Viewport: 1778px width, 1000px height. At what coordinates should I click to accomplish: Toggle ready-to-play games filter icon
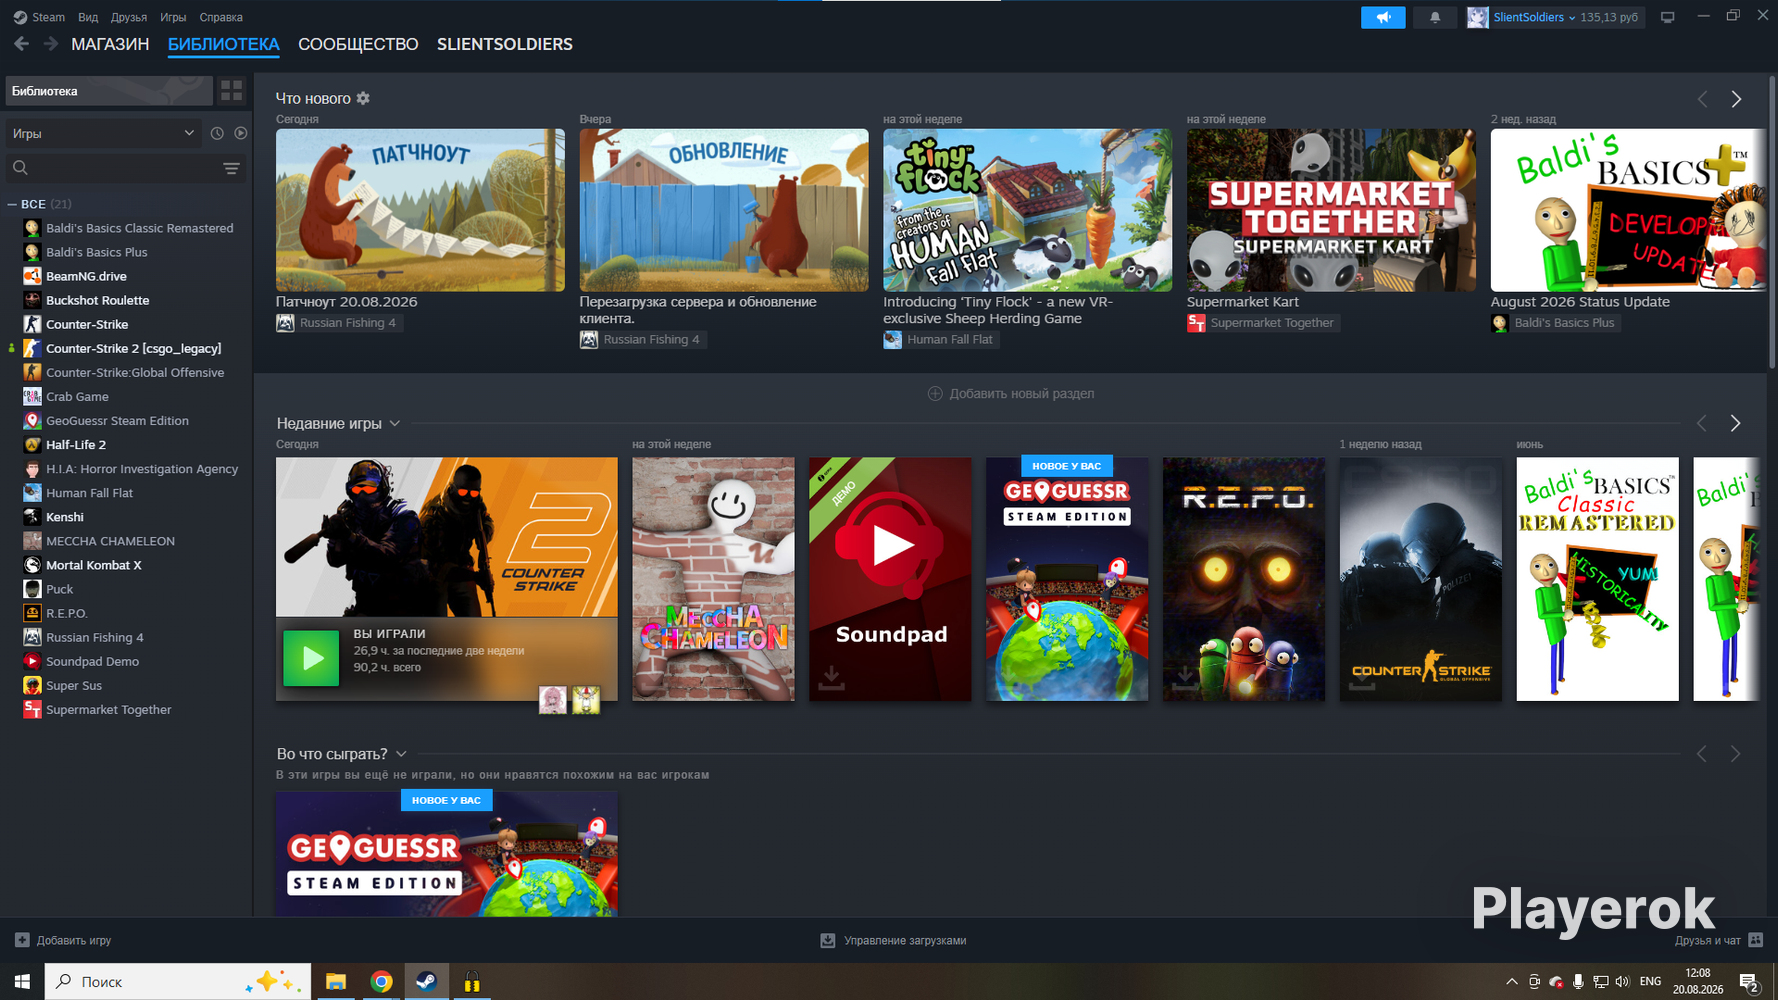241,133
